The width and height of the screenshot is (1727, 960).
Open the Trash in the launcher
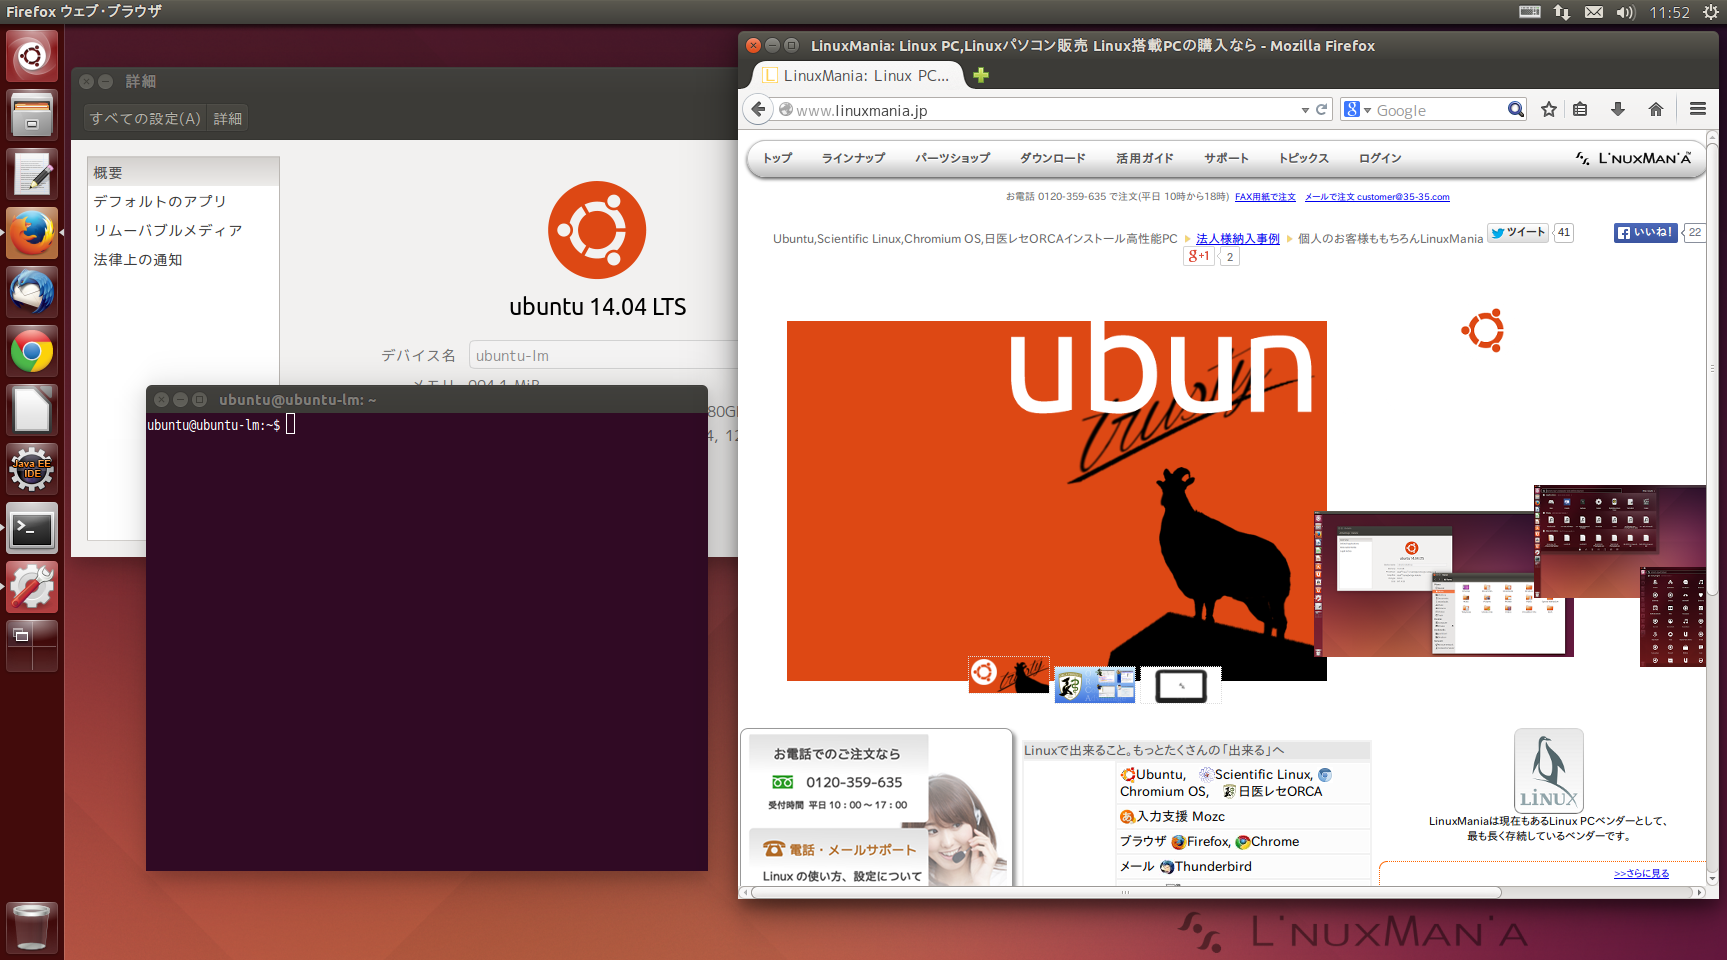[x=32, y=927]
